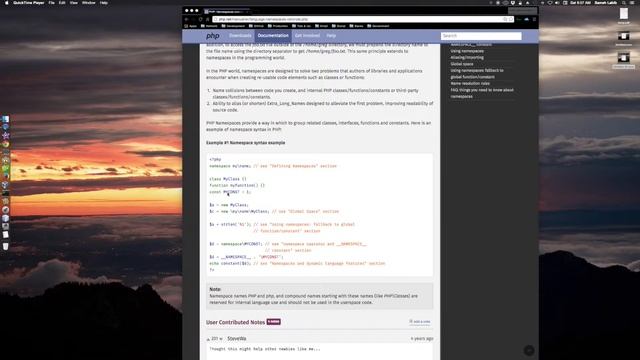Screen dimensions: 640x360
Task: Open the File menu in menu bar
Action: (51, 3)
